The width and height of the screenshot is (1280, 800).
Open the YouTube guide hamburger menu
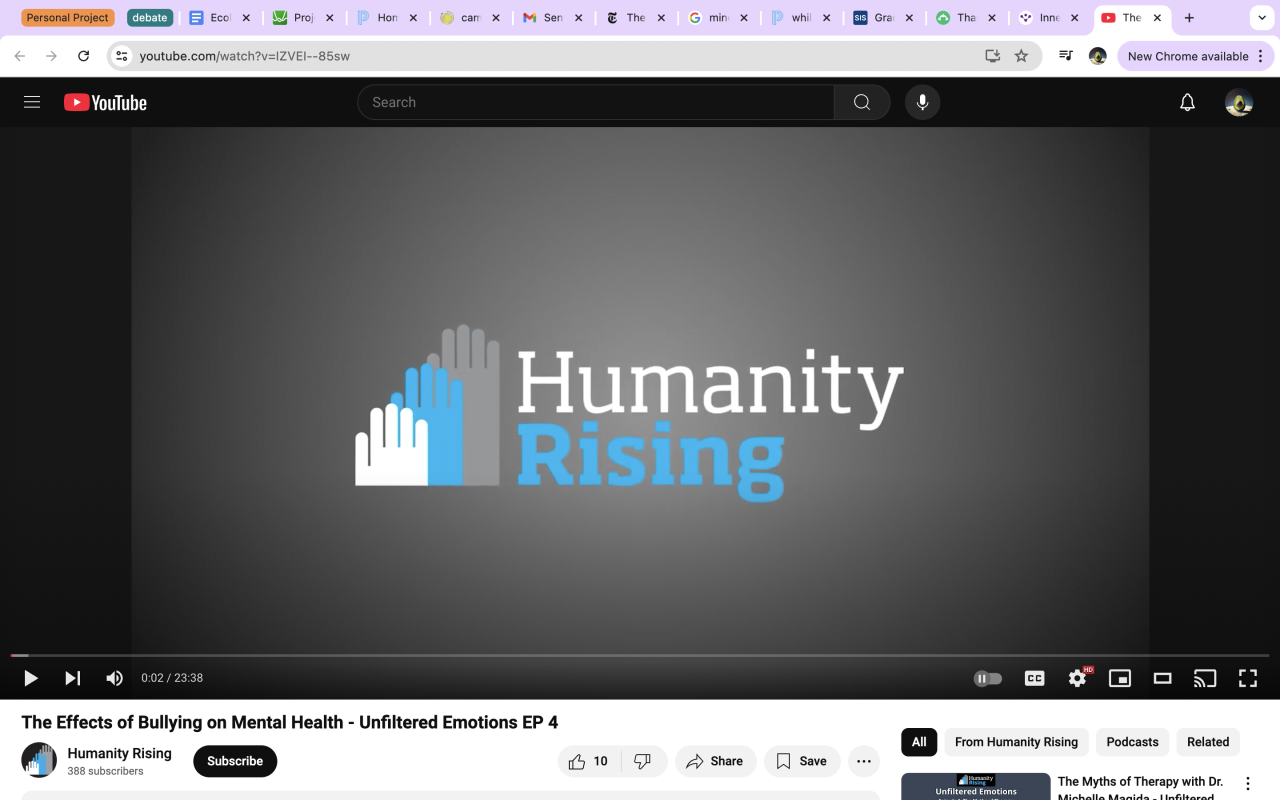pyautogui.click(x=32, y=102)
